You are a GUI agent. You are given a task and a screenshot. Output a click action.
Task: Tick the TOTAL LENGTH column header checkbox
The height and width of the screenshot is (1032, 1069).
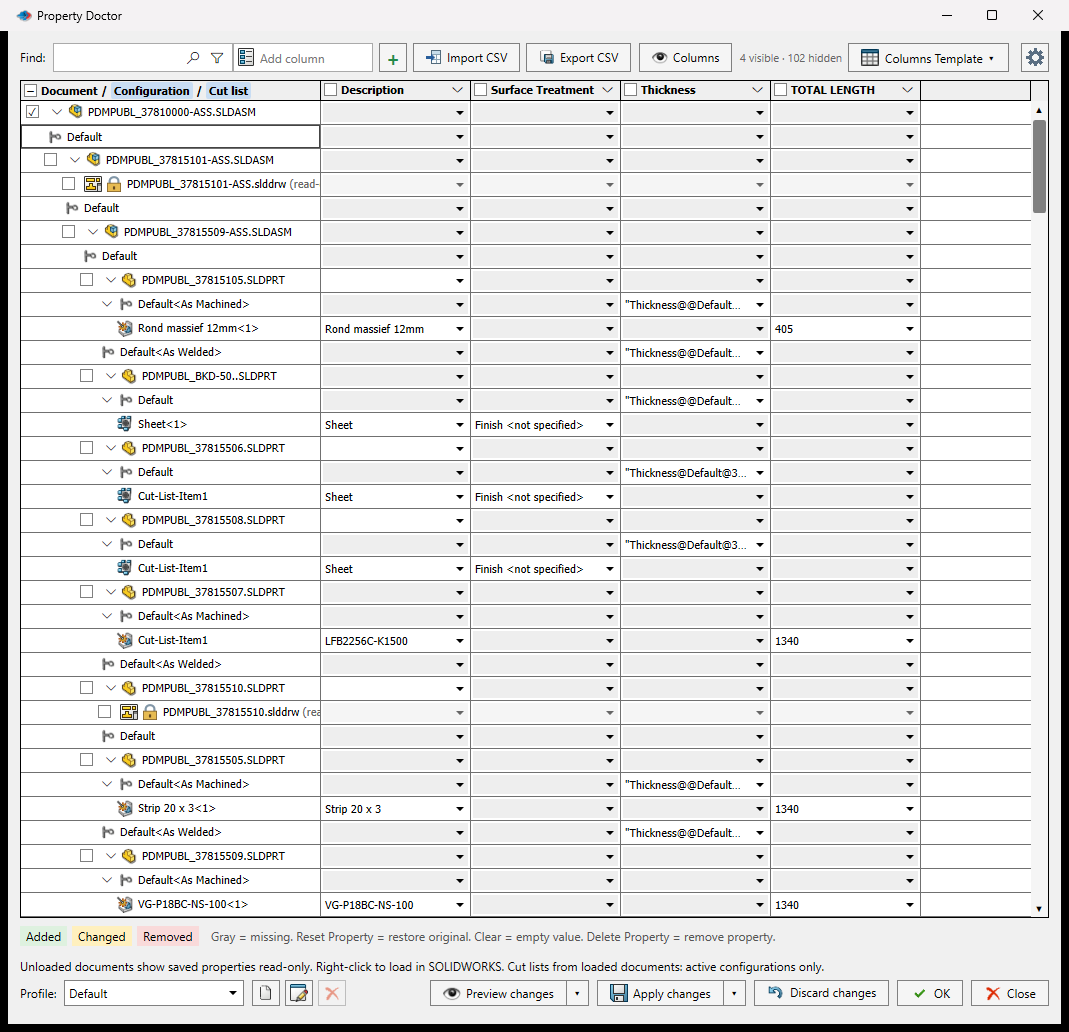[x=781, y=90]
